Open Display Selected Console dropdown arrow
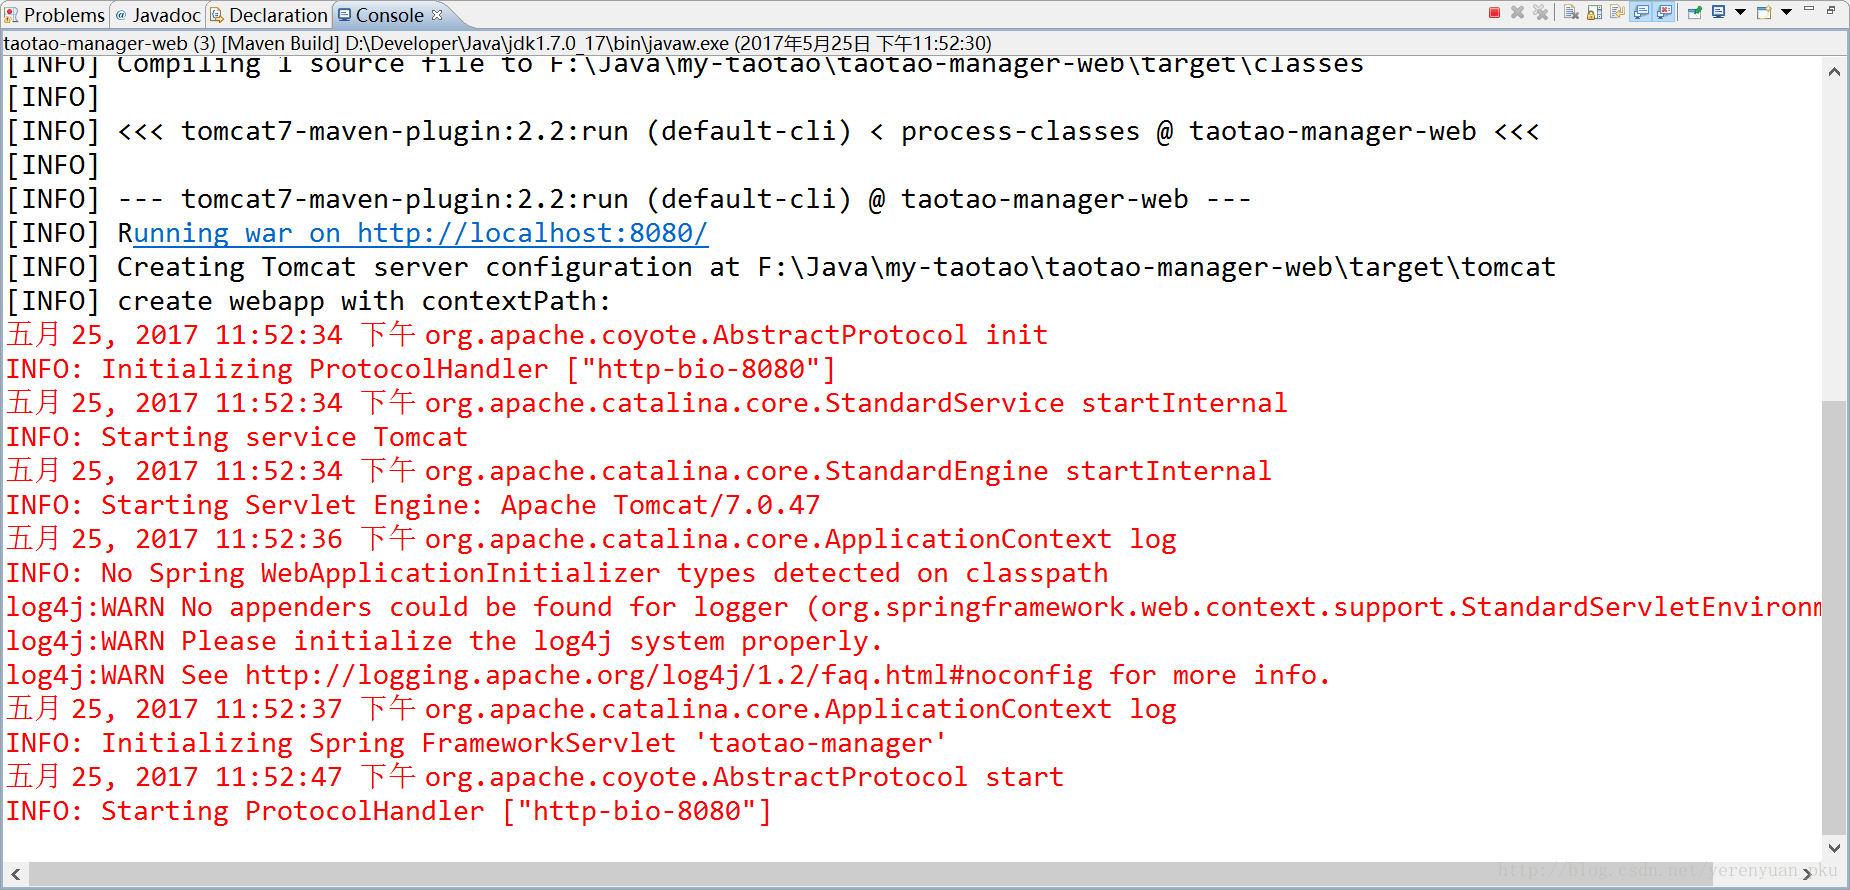The height and width of the screenshot is (890, 1850). pyautogui.click(x=1740, y=12)
